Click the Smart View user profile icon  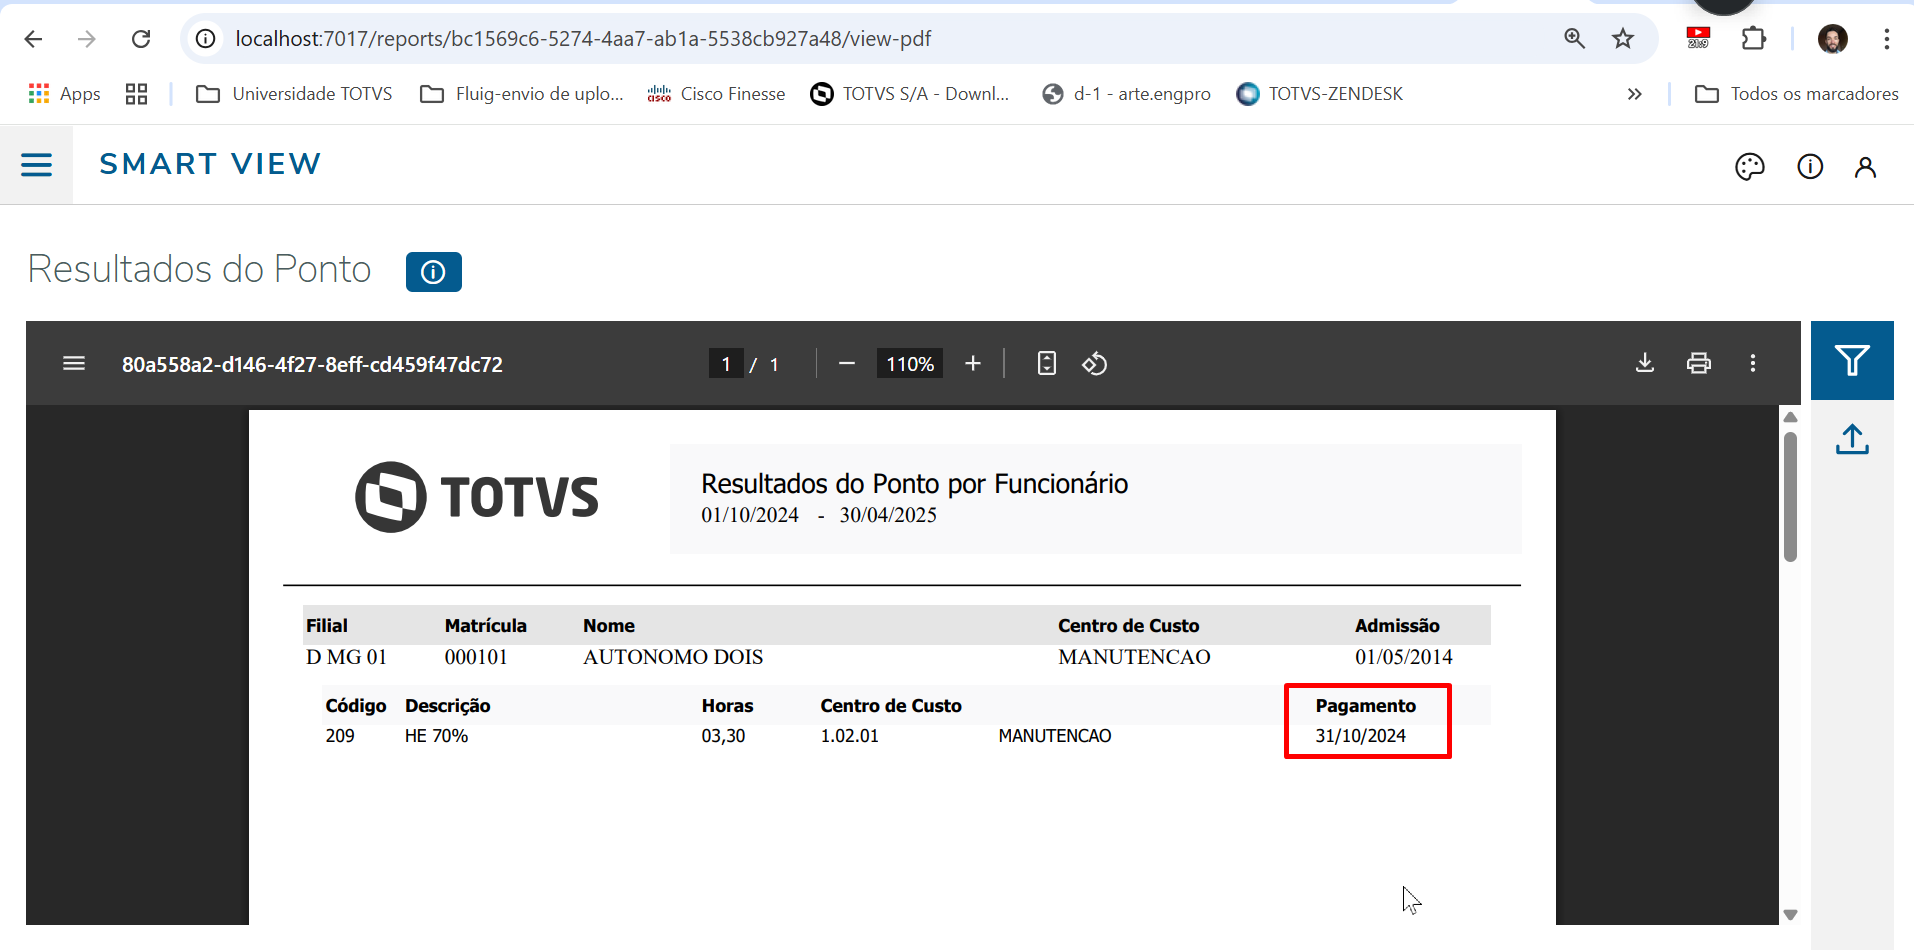click(1866, 166)
